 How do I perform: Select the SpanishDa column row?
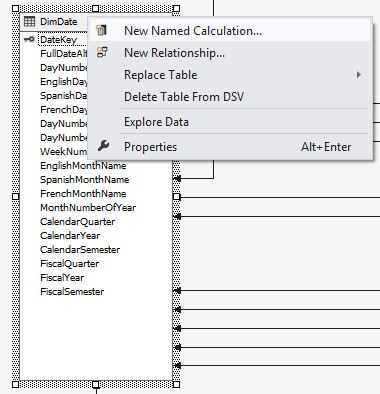coord(64,95)
